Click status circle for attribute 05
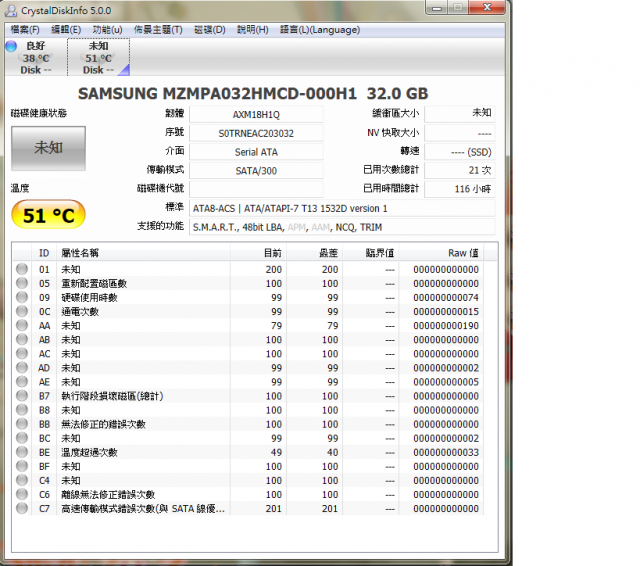Viewport: 640px width, 566px height. (22, 283)
